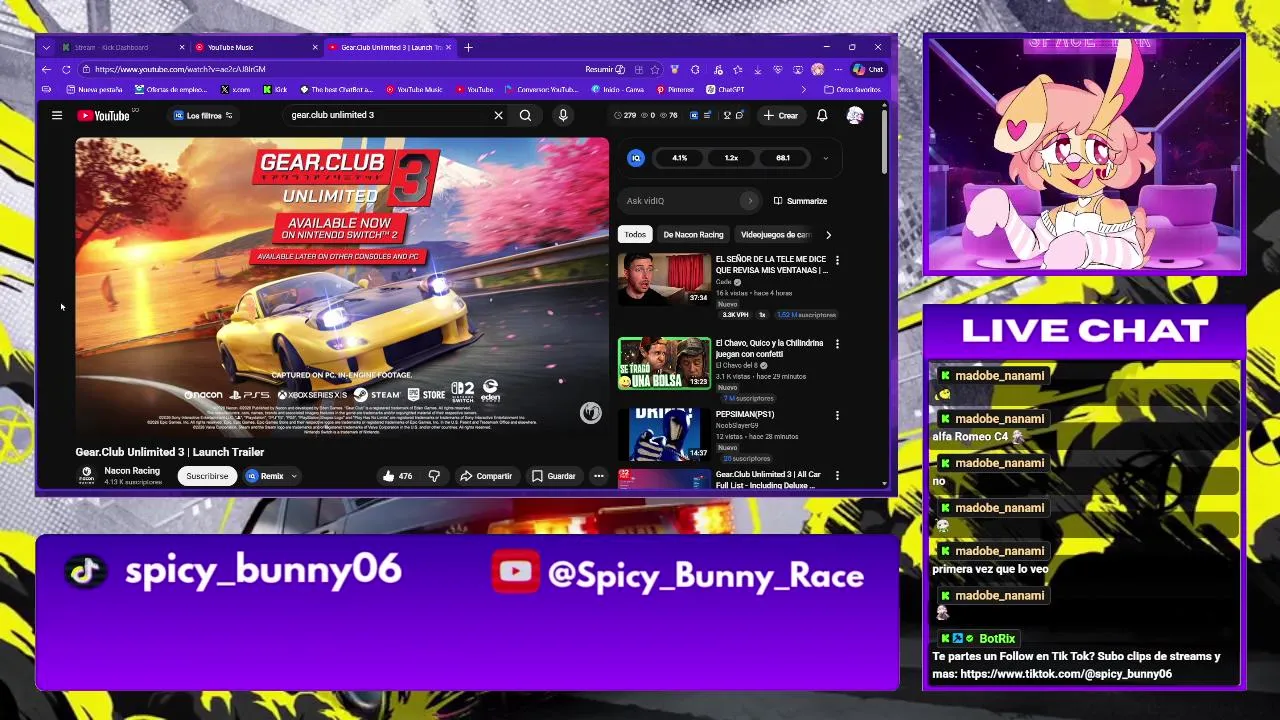The width and height of the screenshot is (1280, 720).
Task: Show more category chips with the arrow
Action: 828,235
